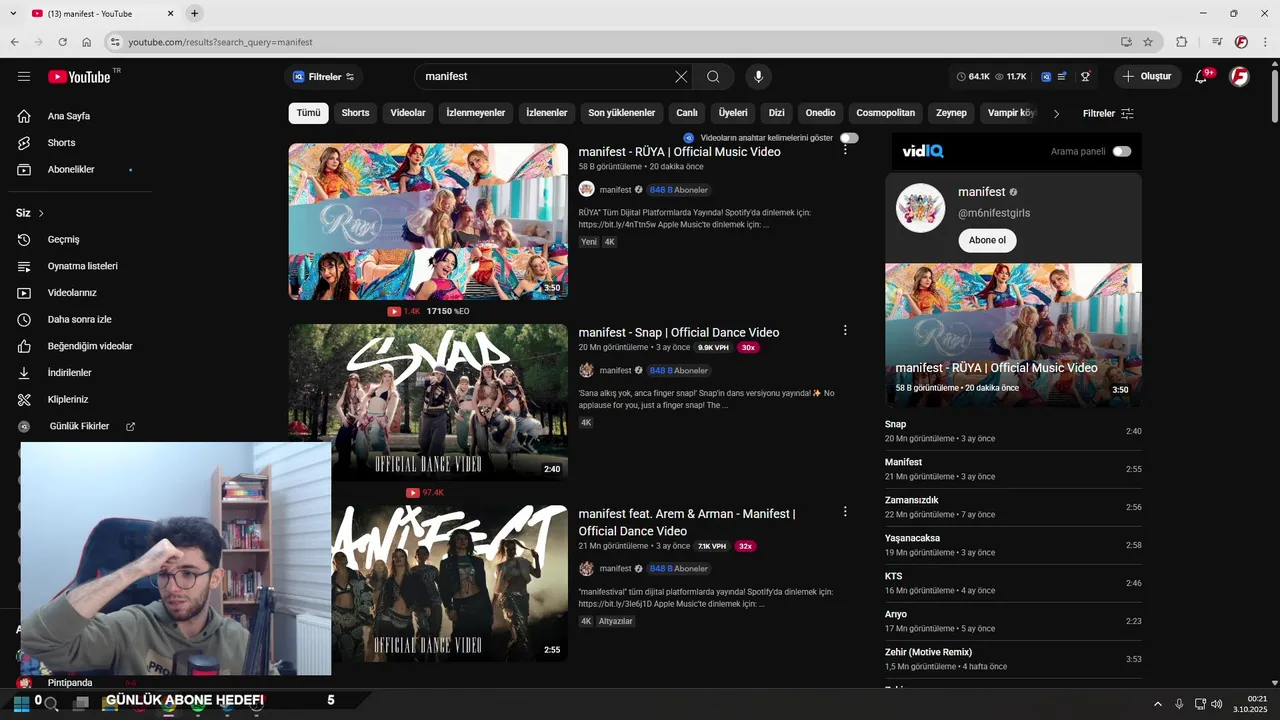The height and width of the screenshot is (720, 1280).
Task: Open the browser extensions puzzle icon
Action: [x=1182, y=42]
